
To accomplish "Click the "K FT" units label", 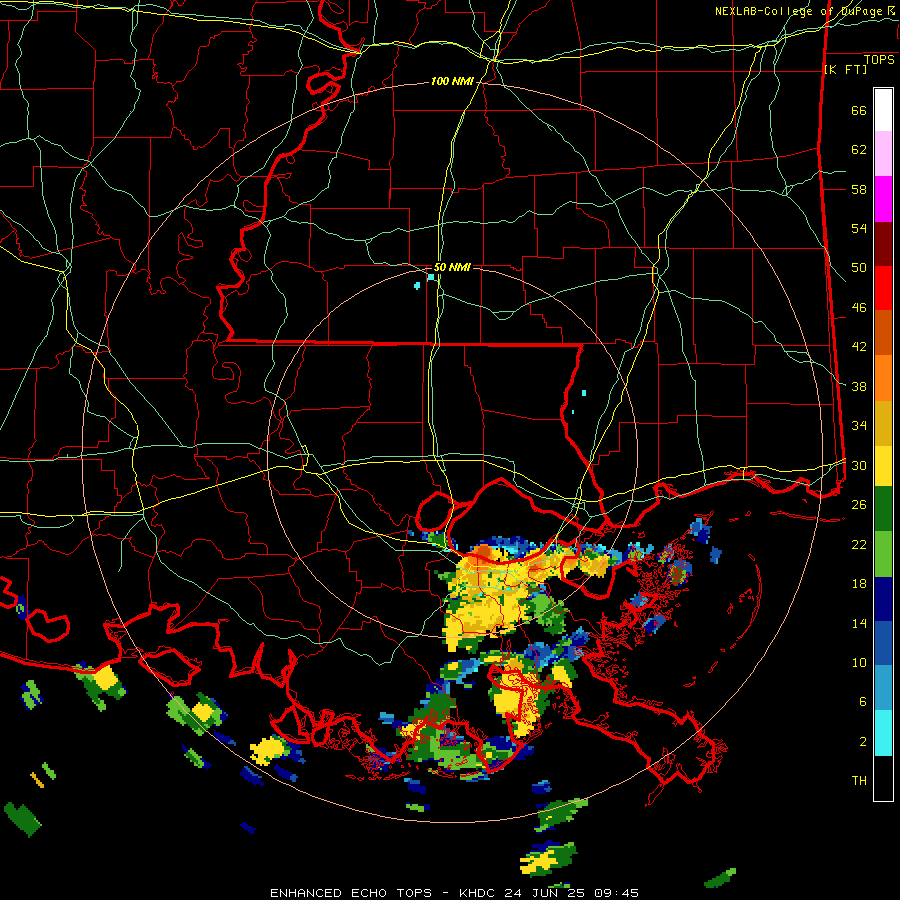I will [845, 69].
